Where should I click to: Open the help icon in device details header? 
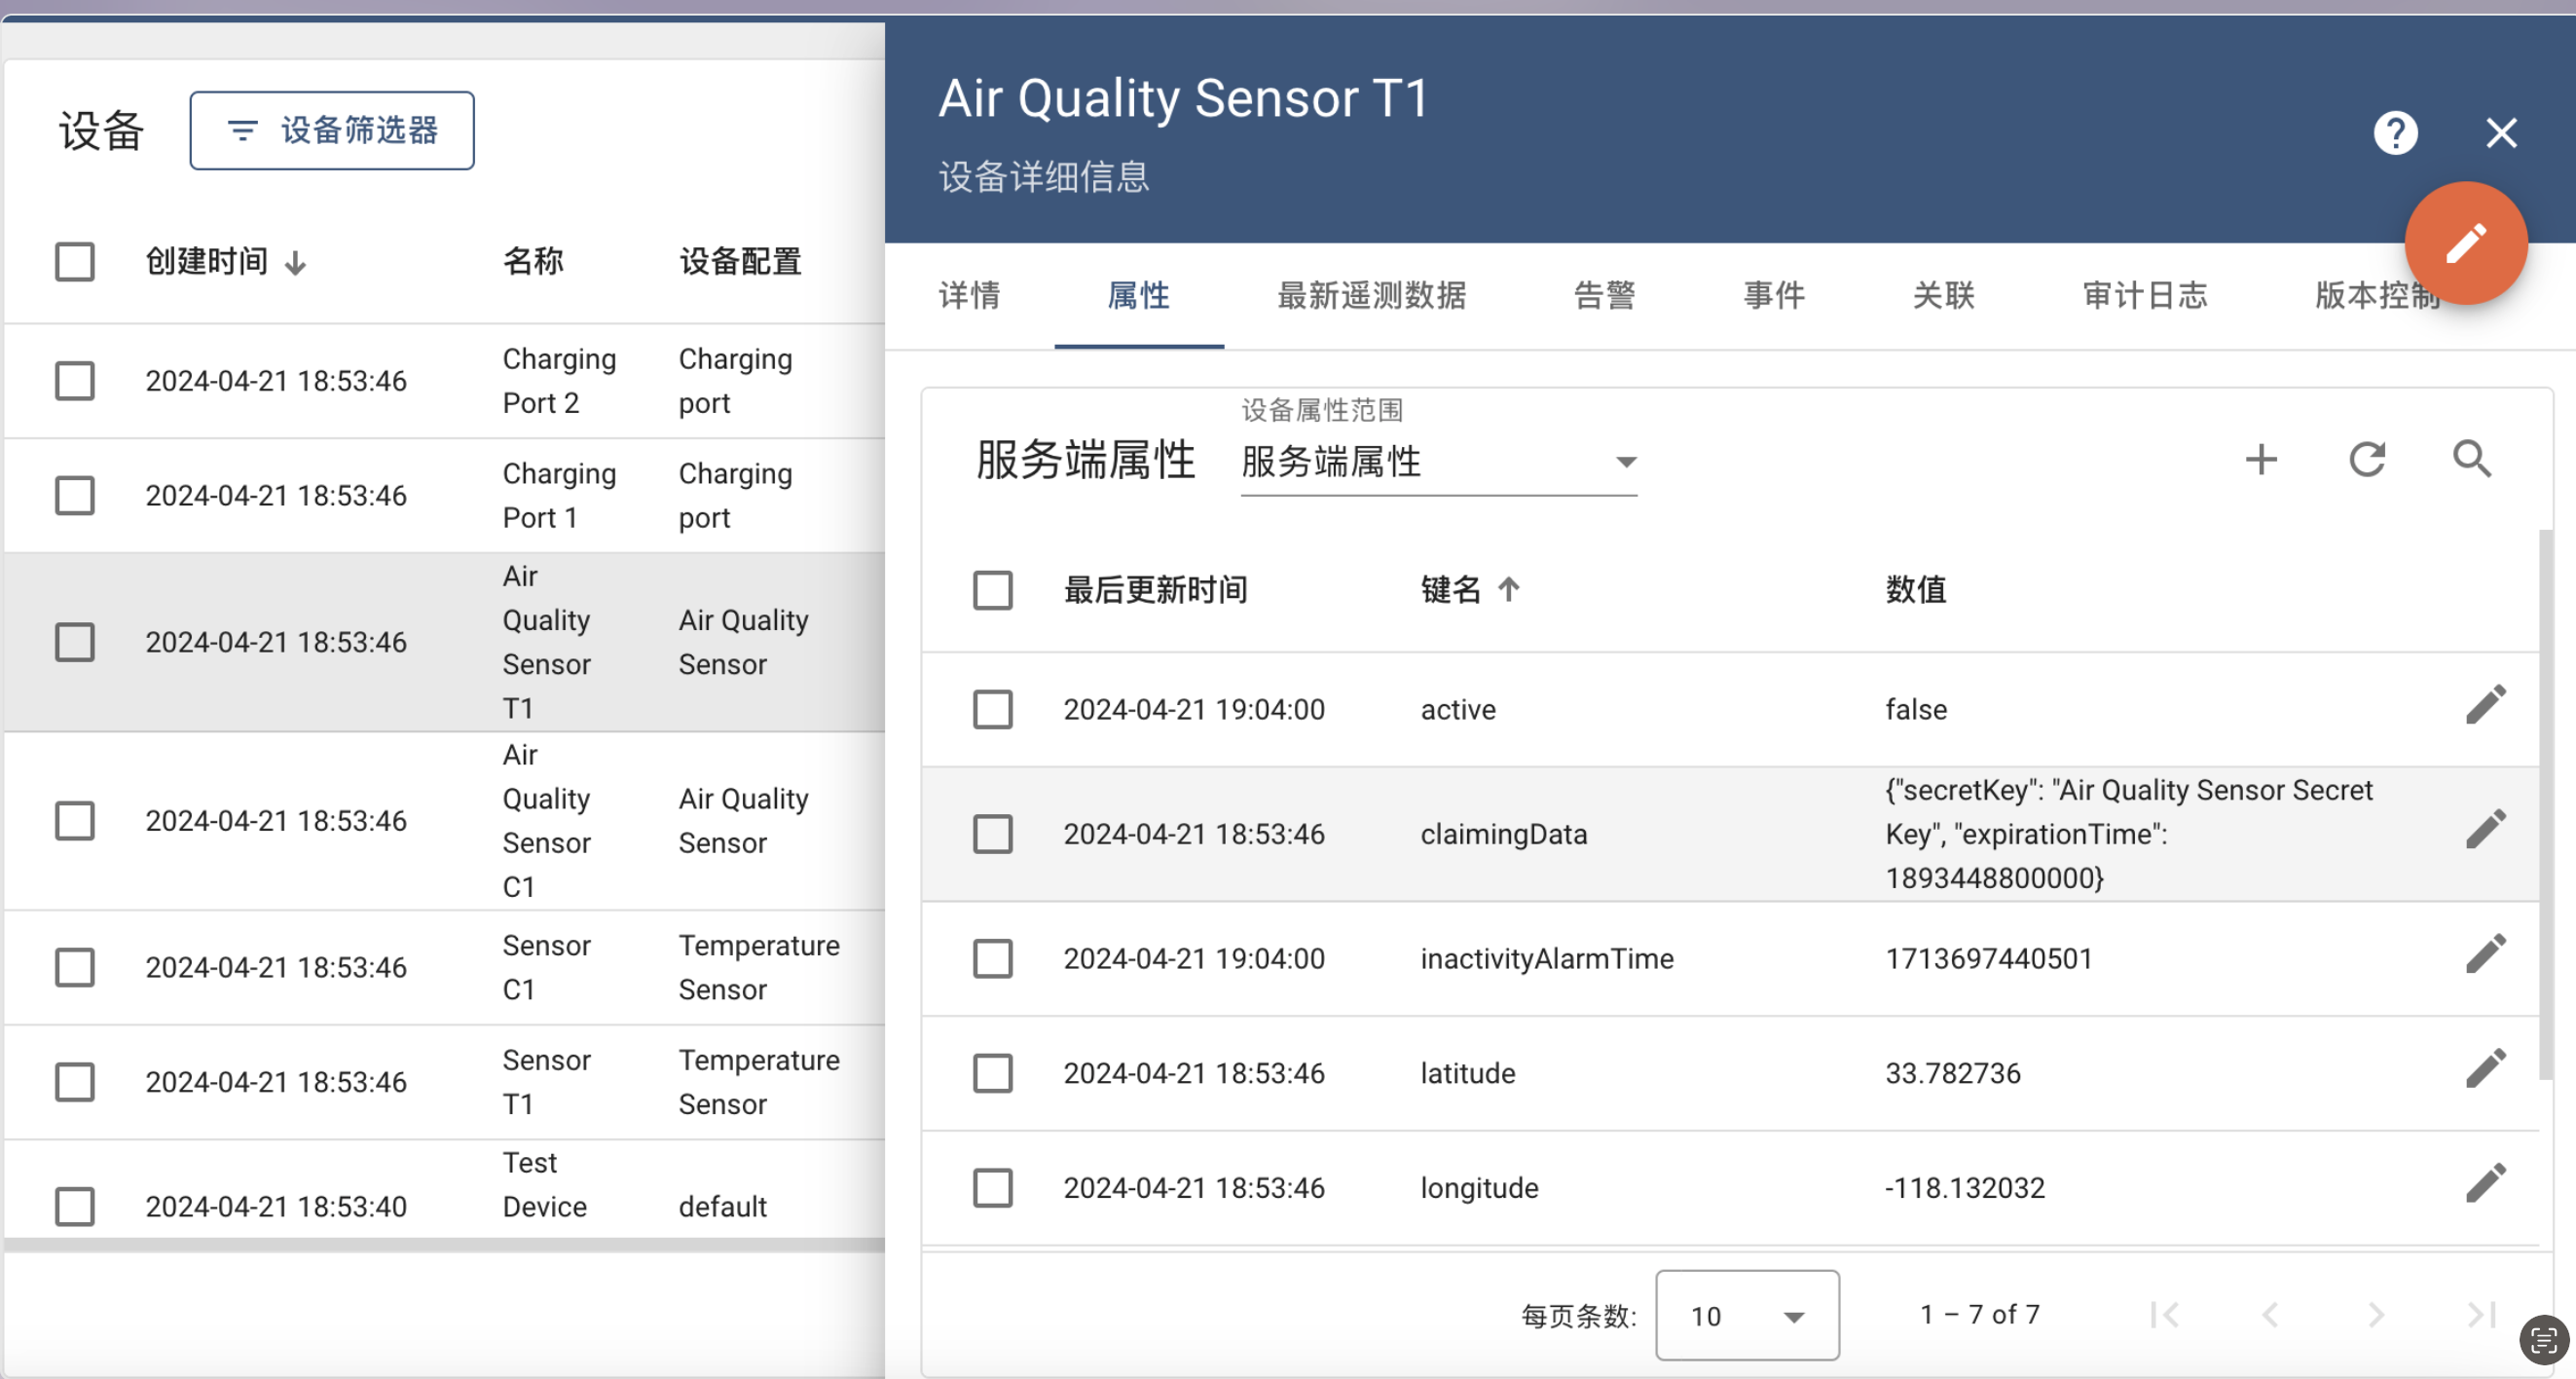pyautogui.click(x=2395, y=133)
